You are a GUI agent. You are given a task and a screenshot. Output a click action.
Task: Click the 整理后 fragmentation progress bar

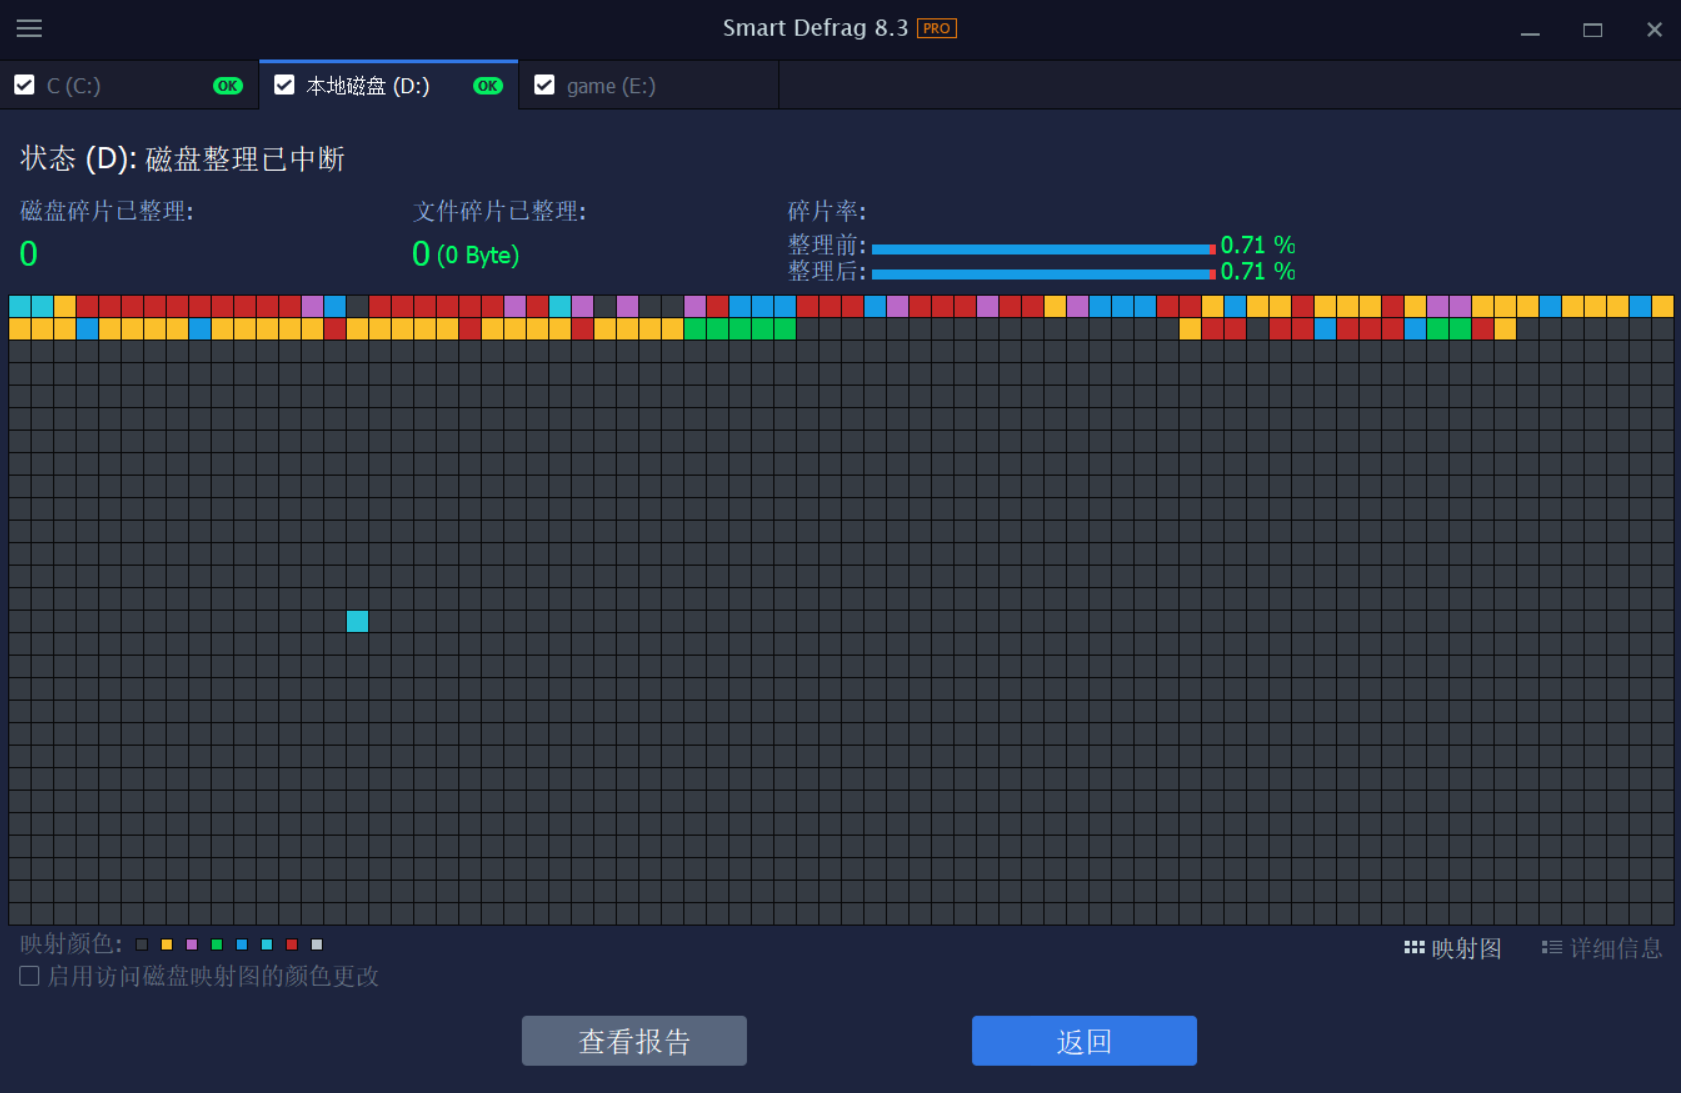click(1044, 274)
